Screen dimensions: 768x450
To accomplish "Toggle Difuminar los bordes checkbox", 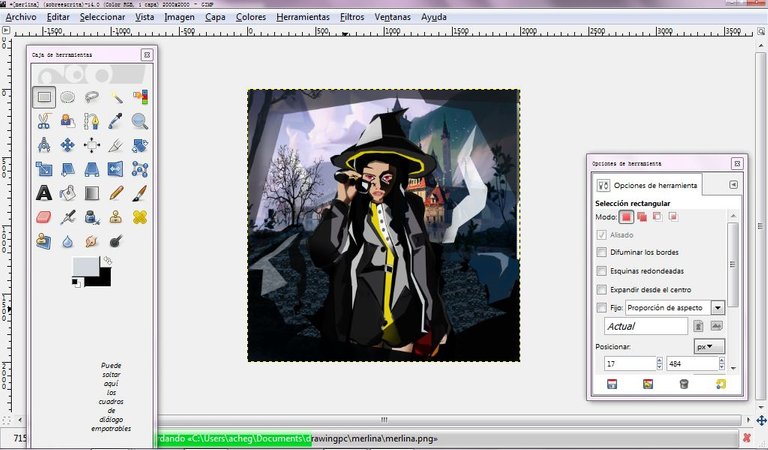I will tap(601, 252).
